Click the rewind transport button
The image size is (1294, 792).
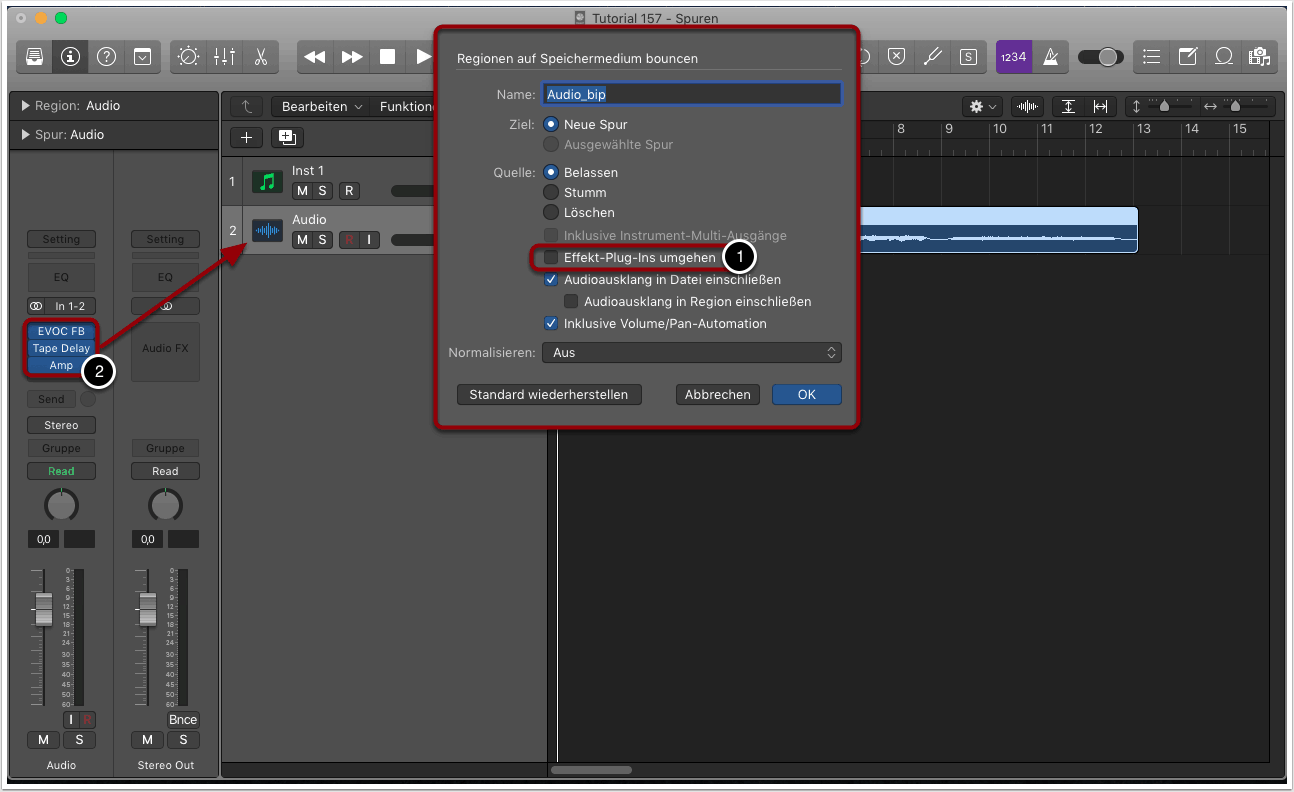point(315,57)
